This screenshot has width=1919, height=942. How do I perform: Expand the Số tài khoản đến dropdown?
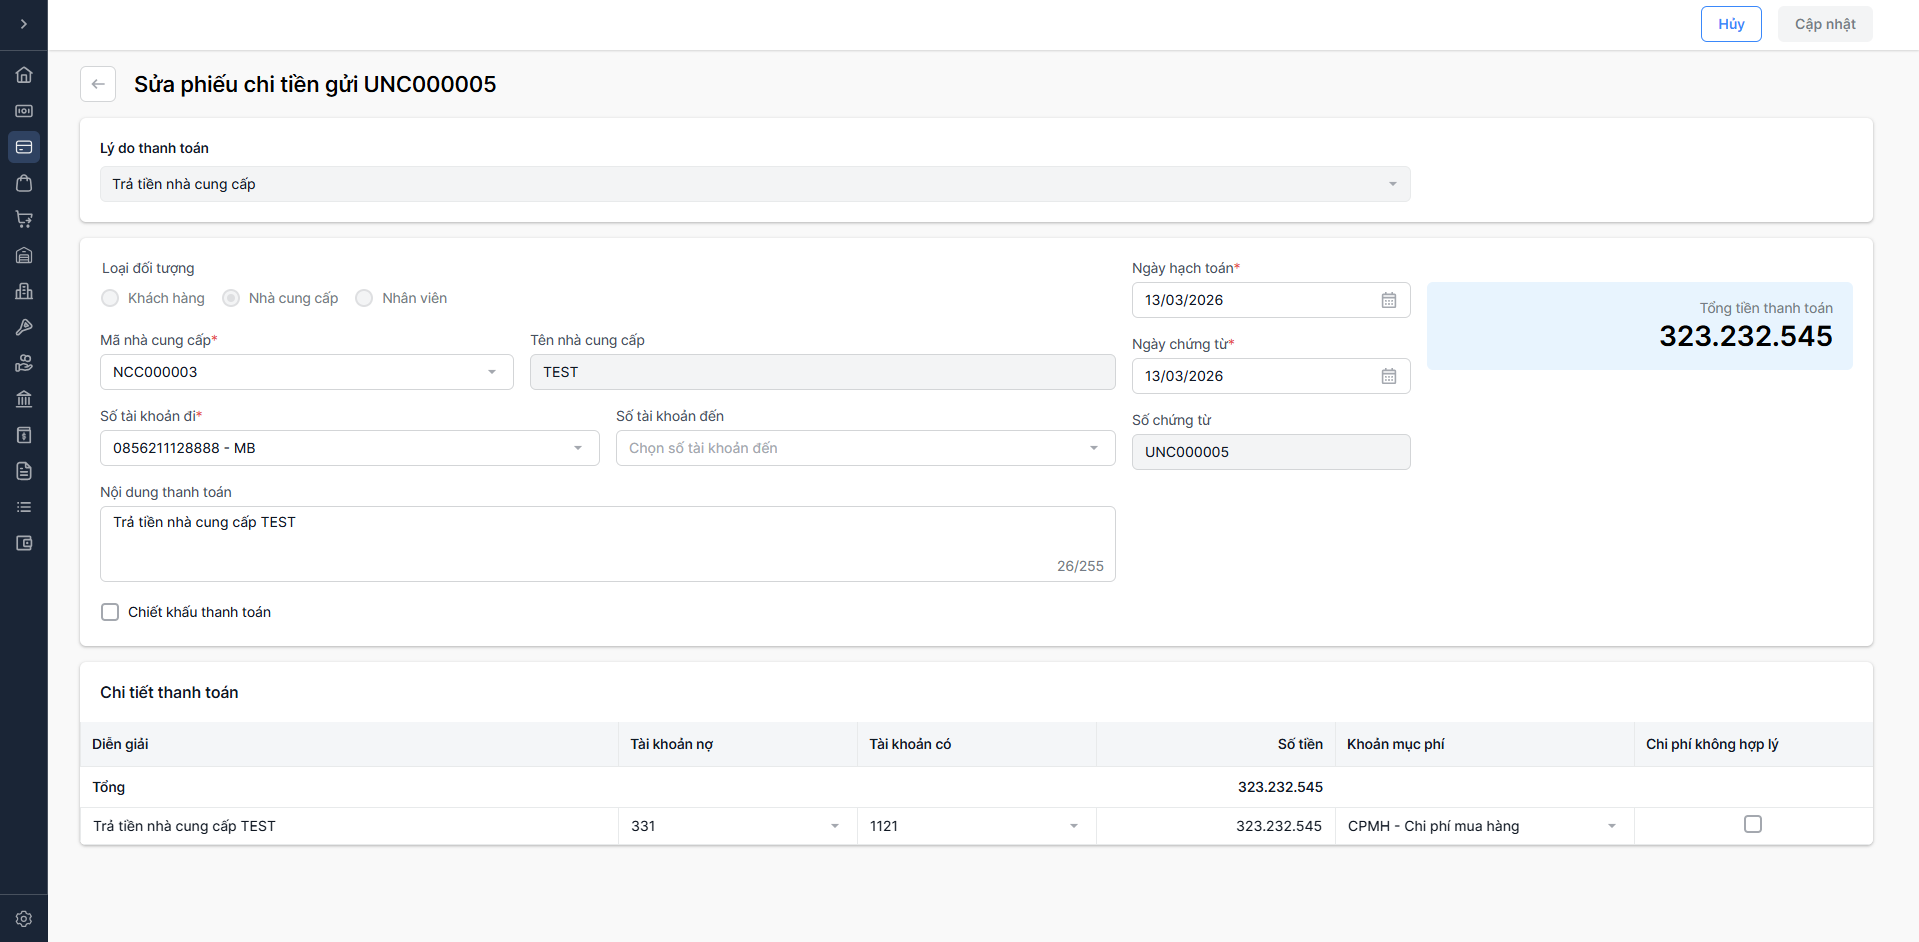(865, 448)
